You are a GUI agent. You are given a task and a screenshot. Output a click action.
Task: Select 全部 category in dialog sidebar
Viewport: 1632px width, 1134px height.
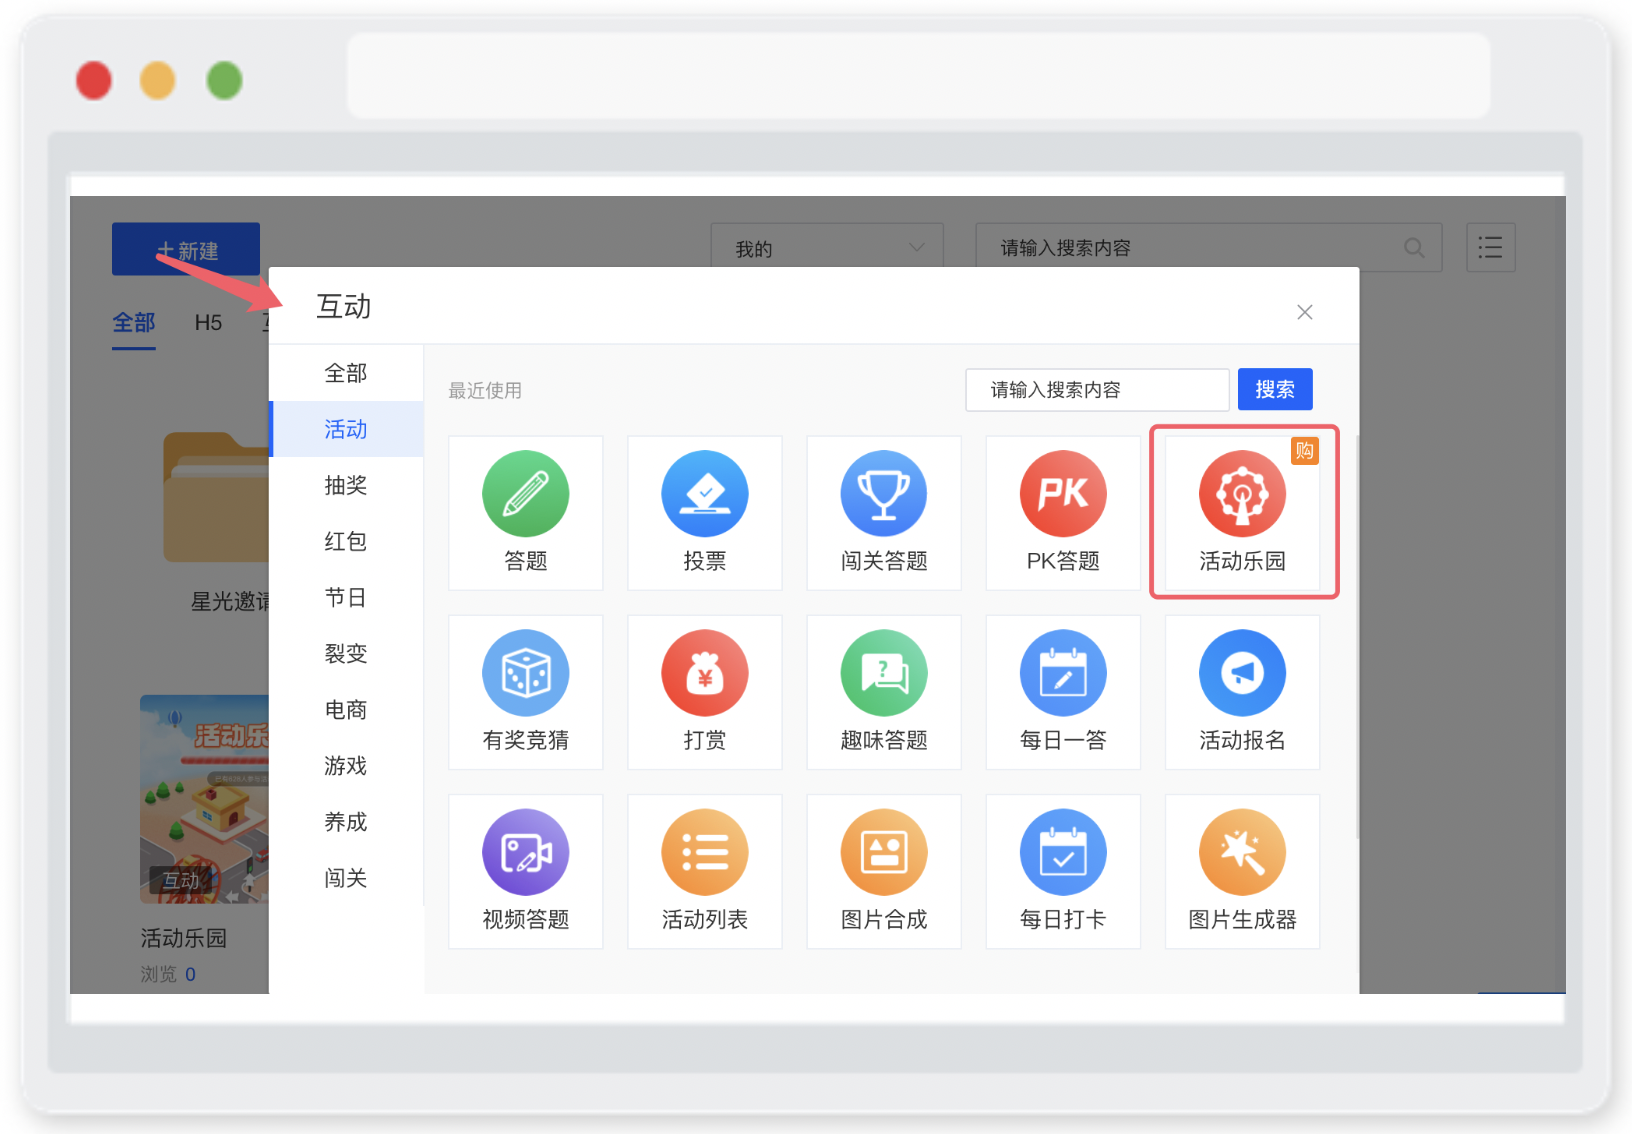coord(346,373)
